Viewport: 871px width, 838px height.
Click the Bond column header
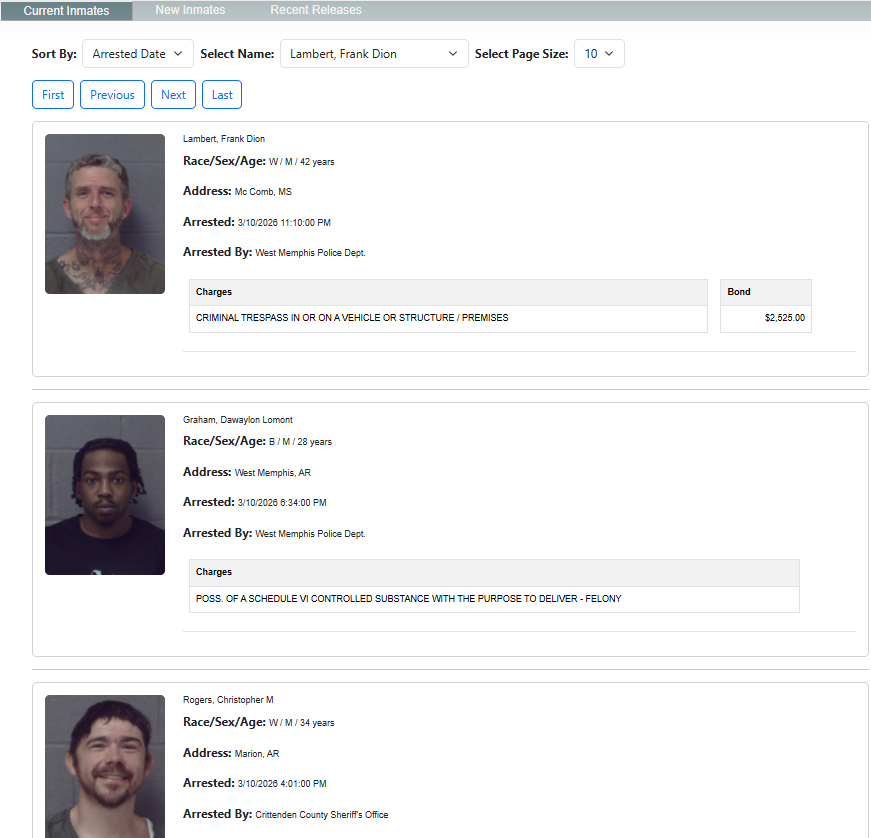pyautogui.click(x=765, y=292)
